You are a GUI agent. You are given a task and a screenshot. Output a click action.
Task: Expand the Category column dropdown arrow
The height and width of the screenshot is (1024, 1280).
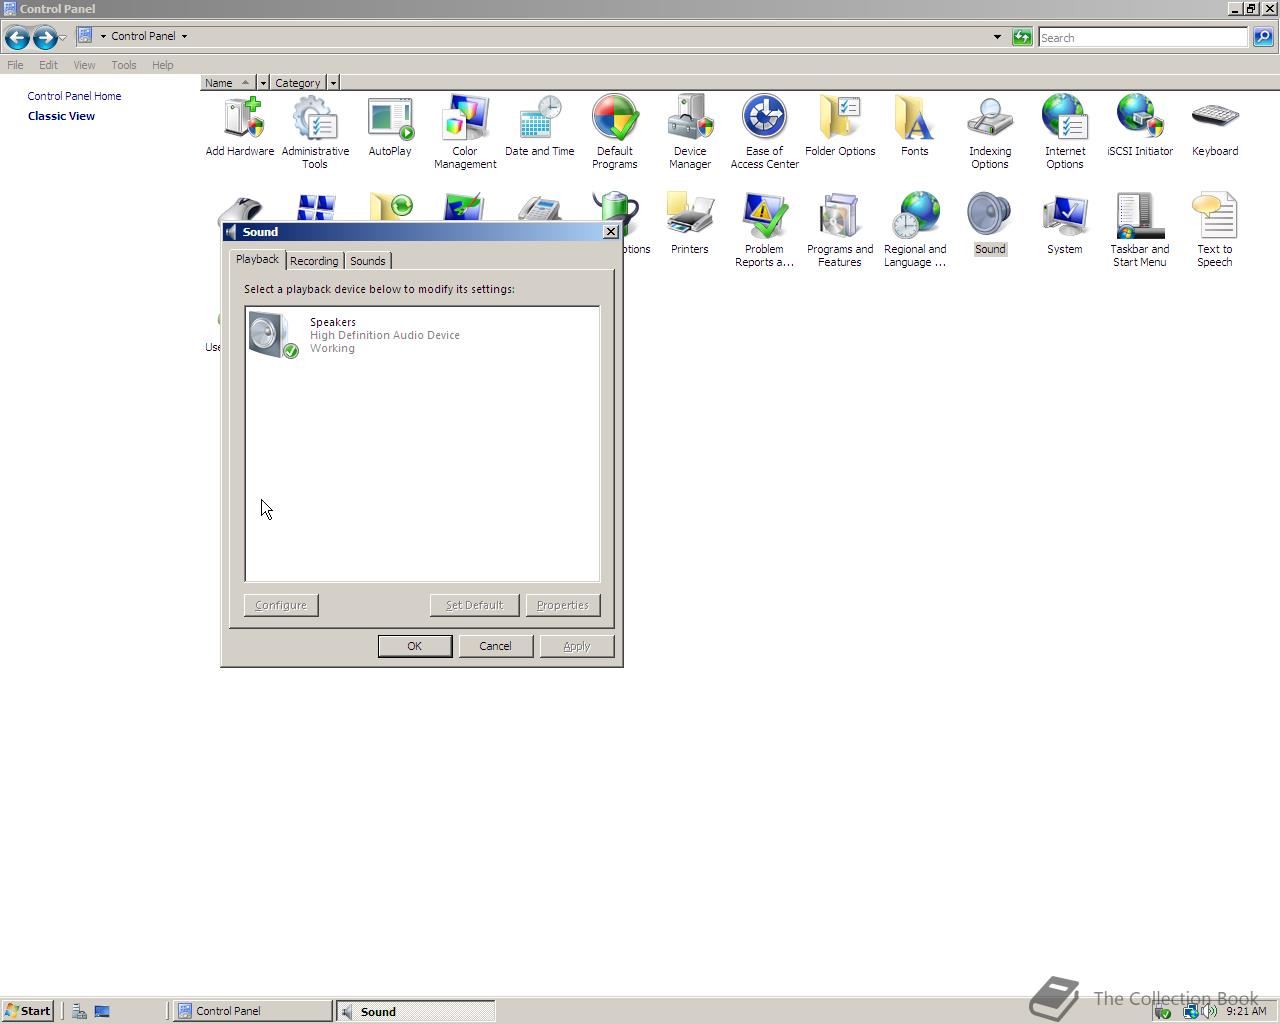coord(333,83)
